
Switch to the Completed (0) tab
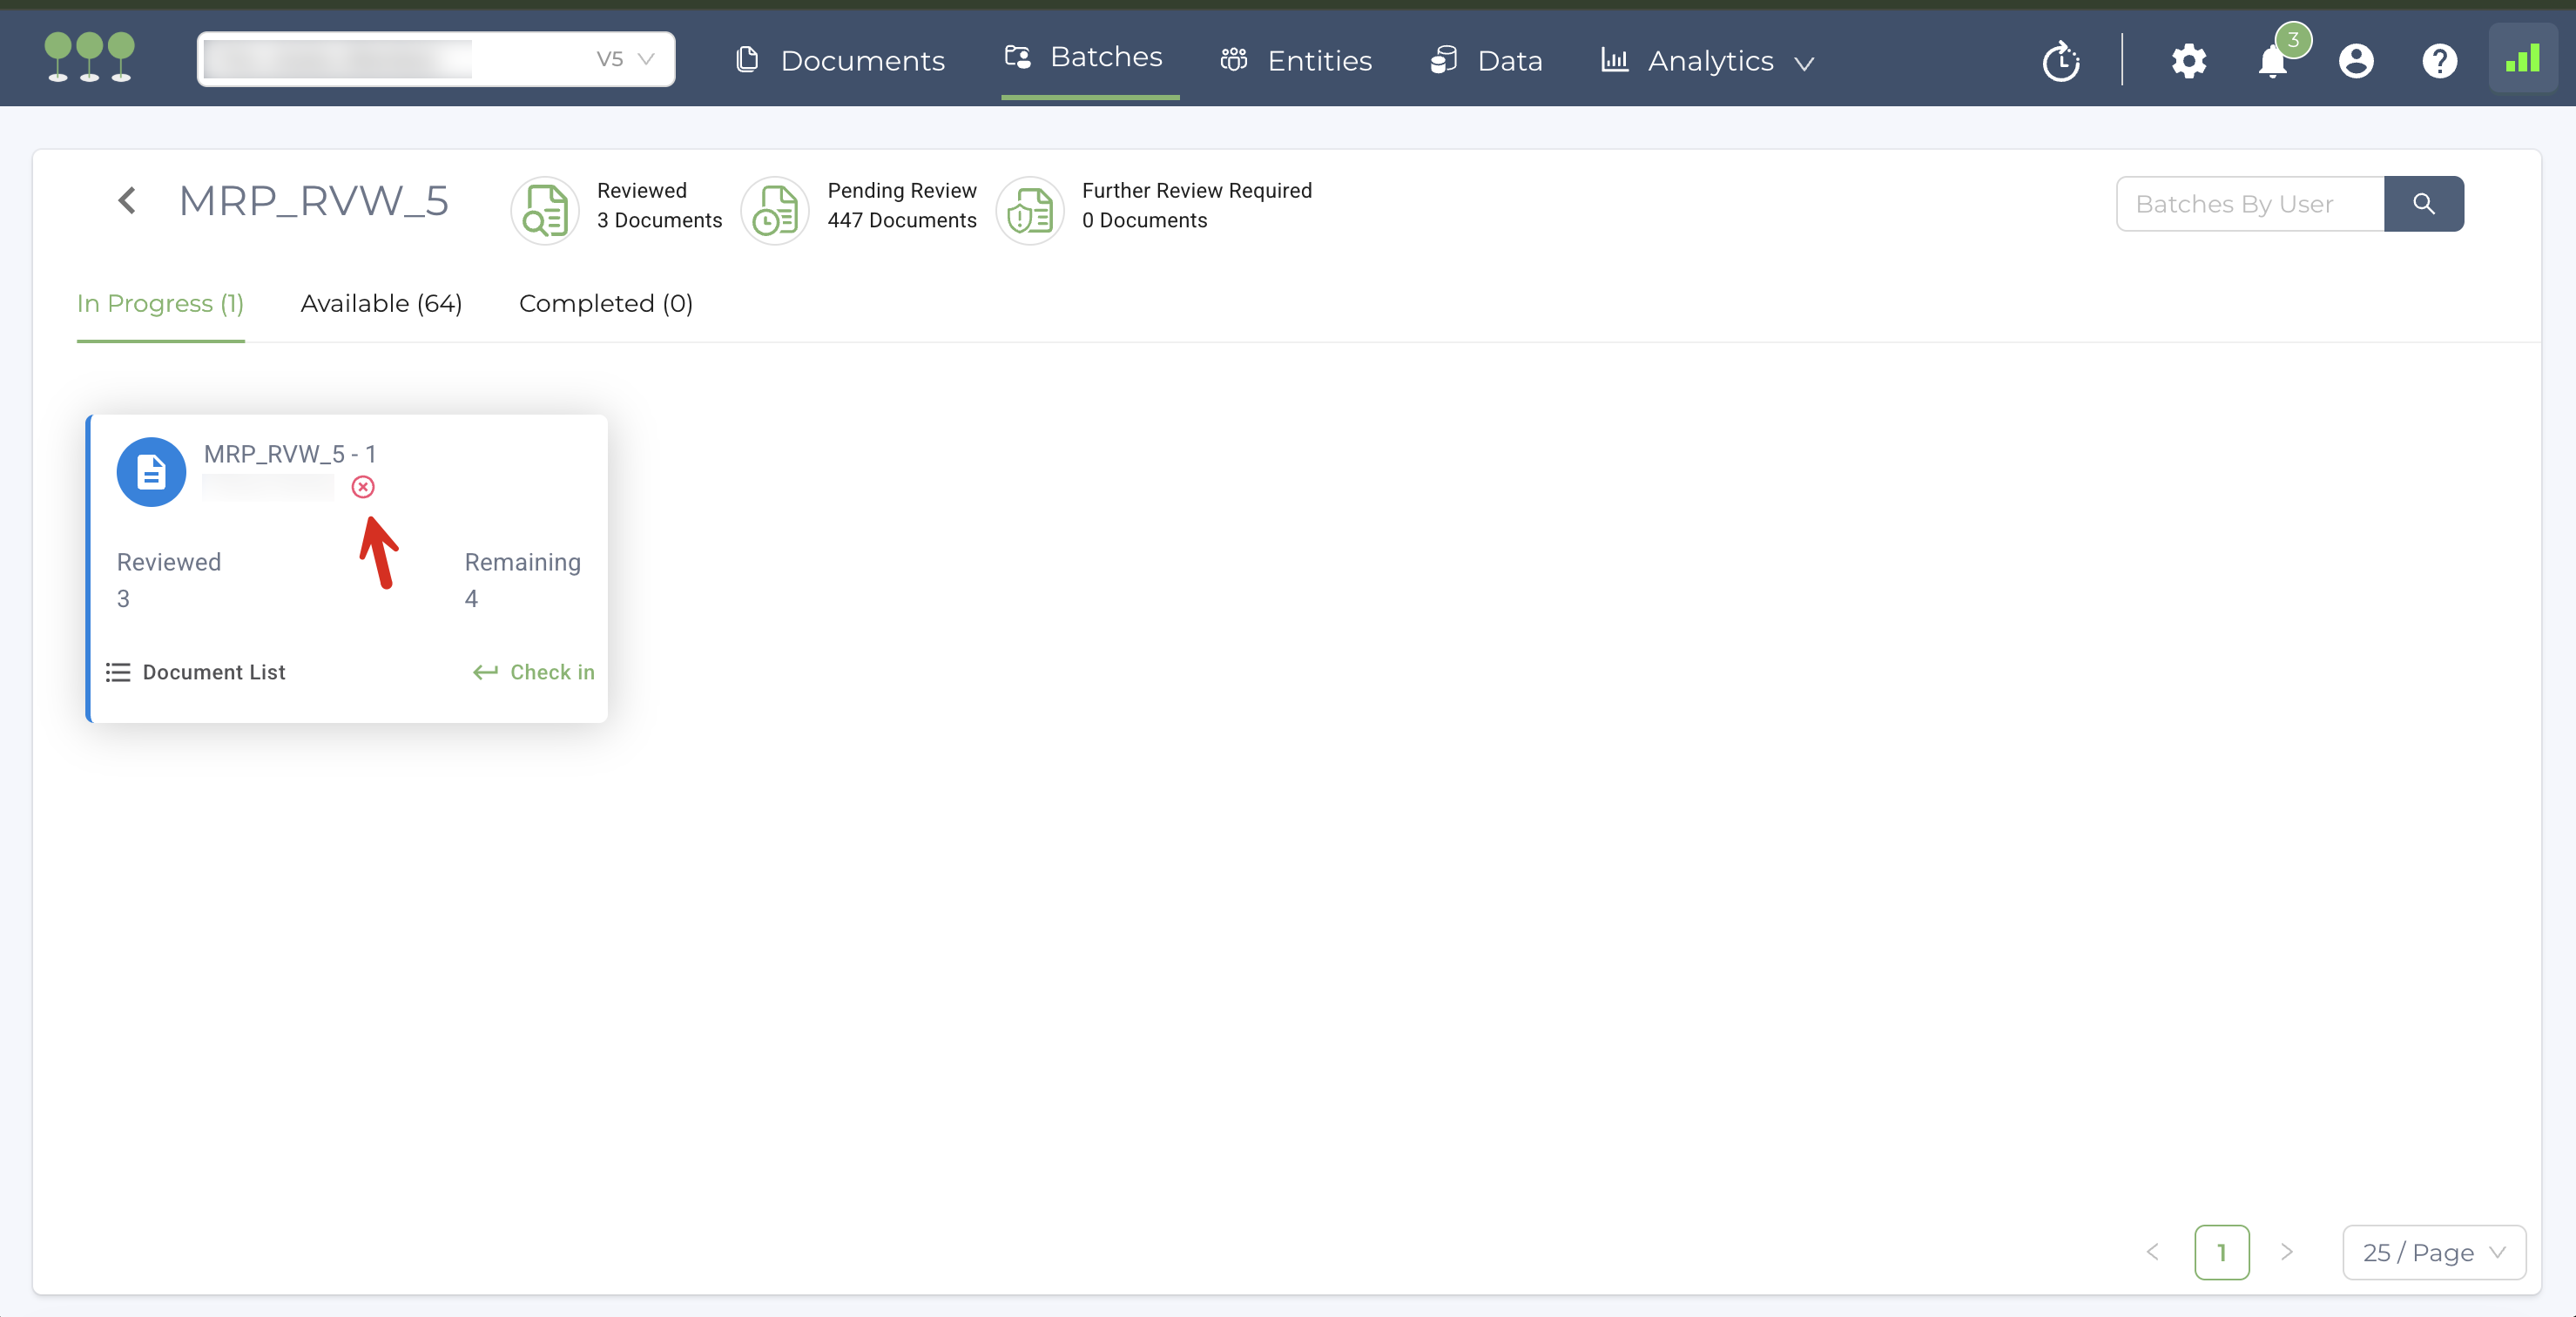point(605,303)
